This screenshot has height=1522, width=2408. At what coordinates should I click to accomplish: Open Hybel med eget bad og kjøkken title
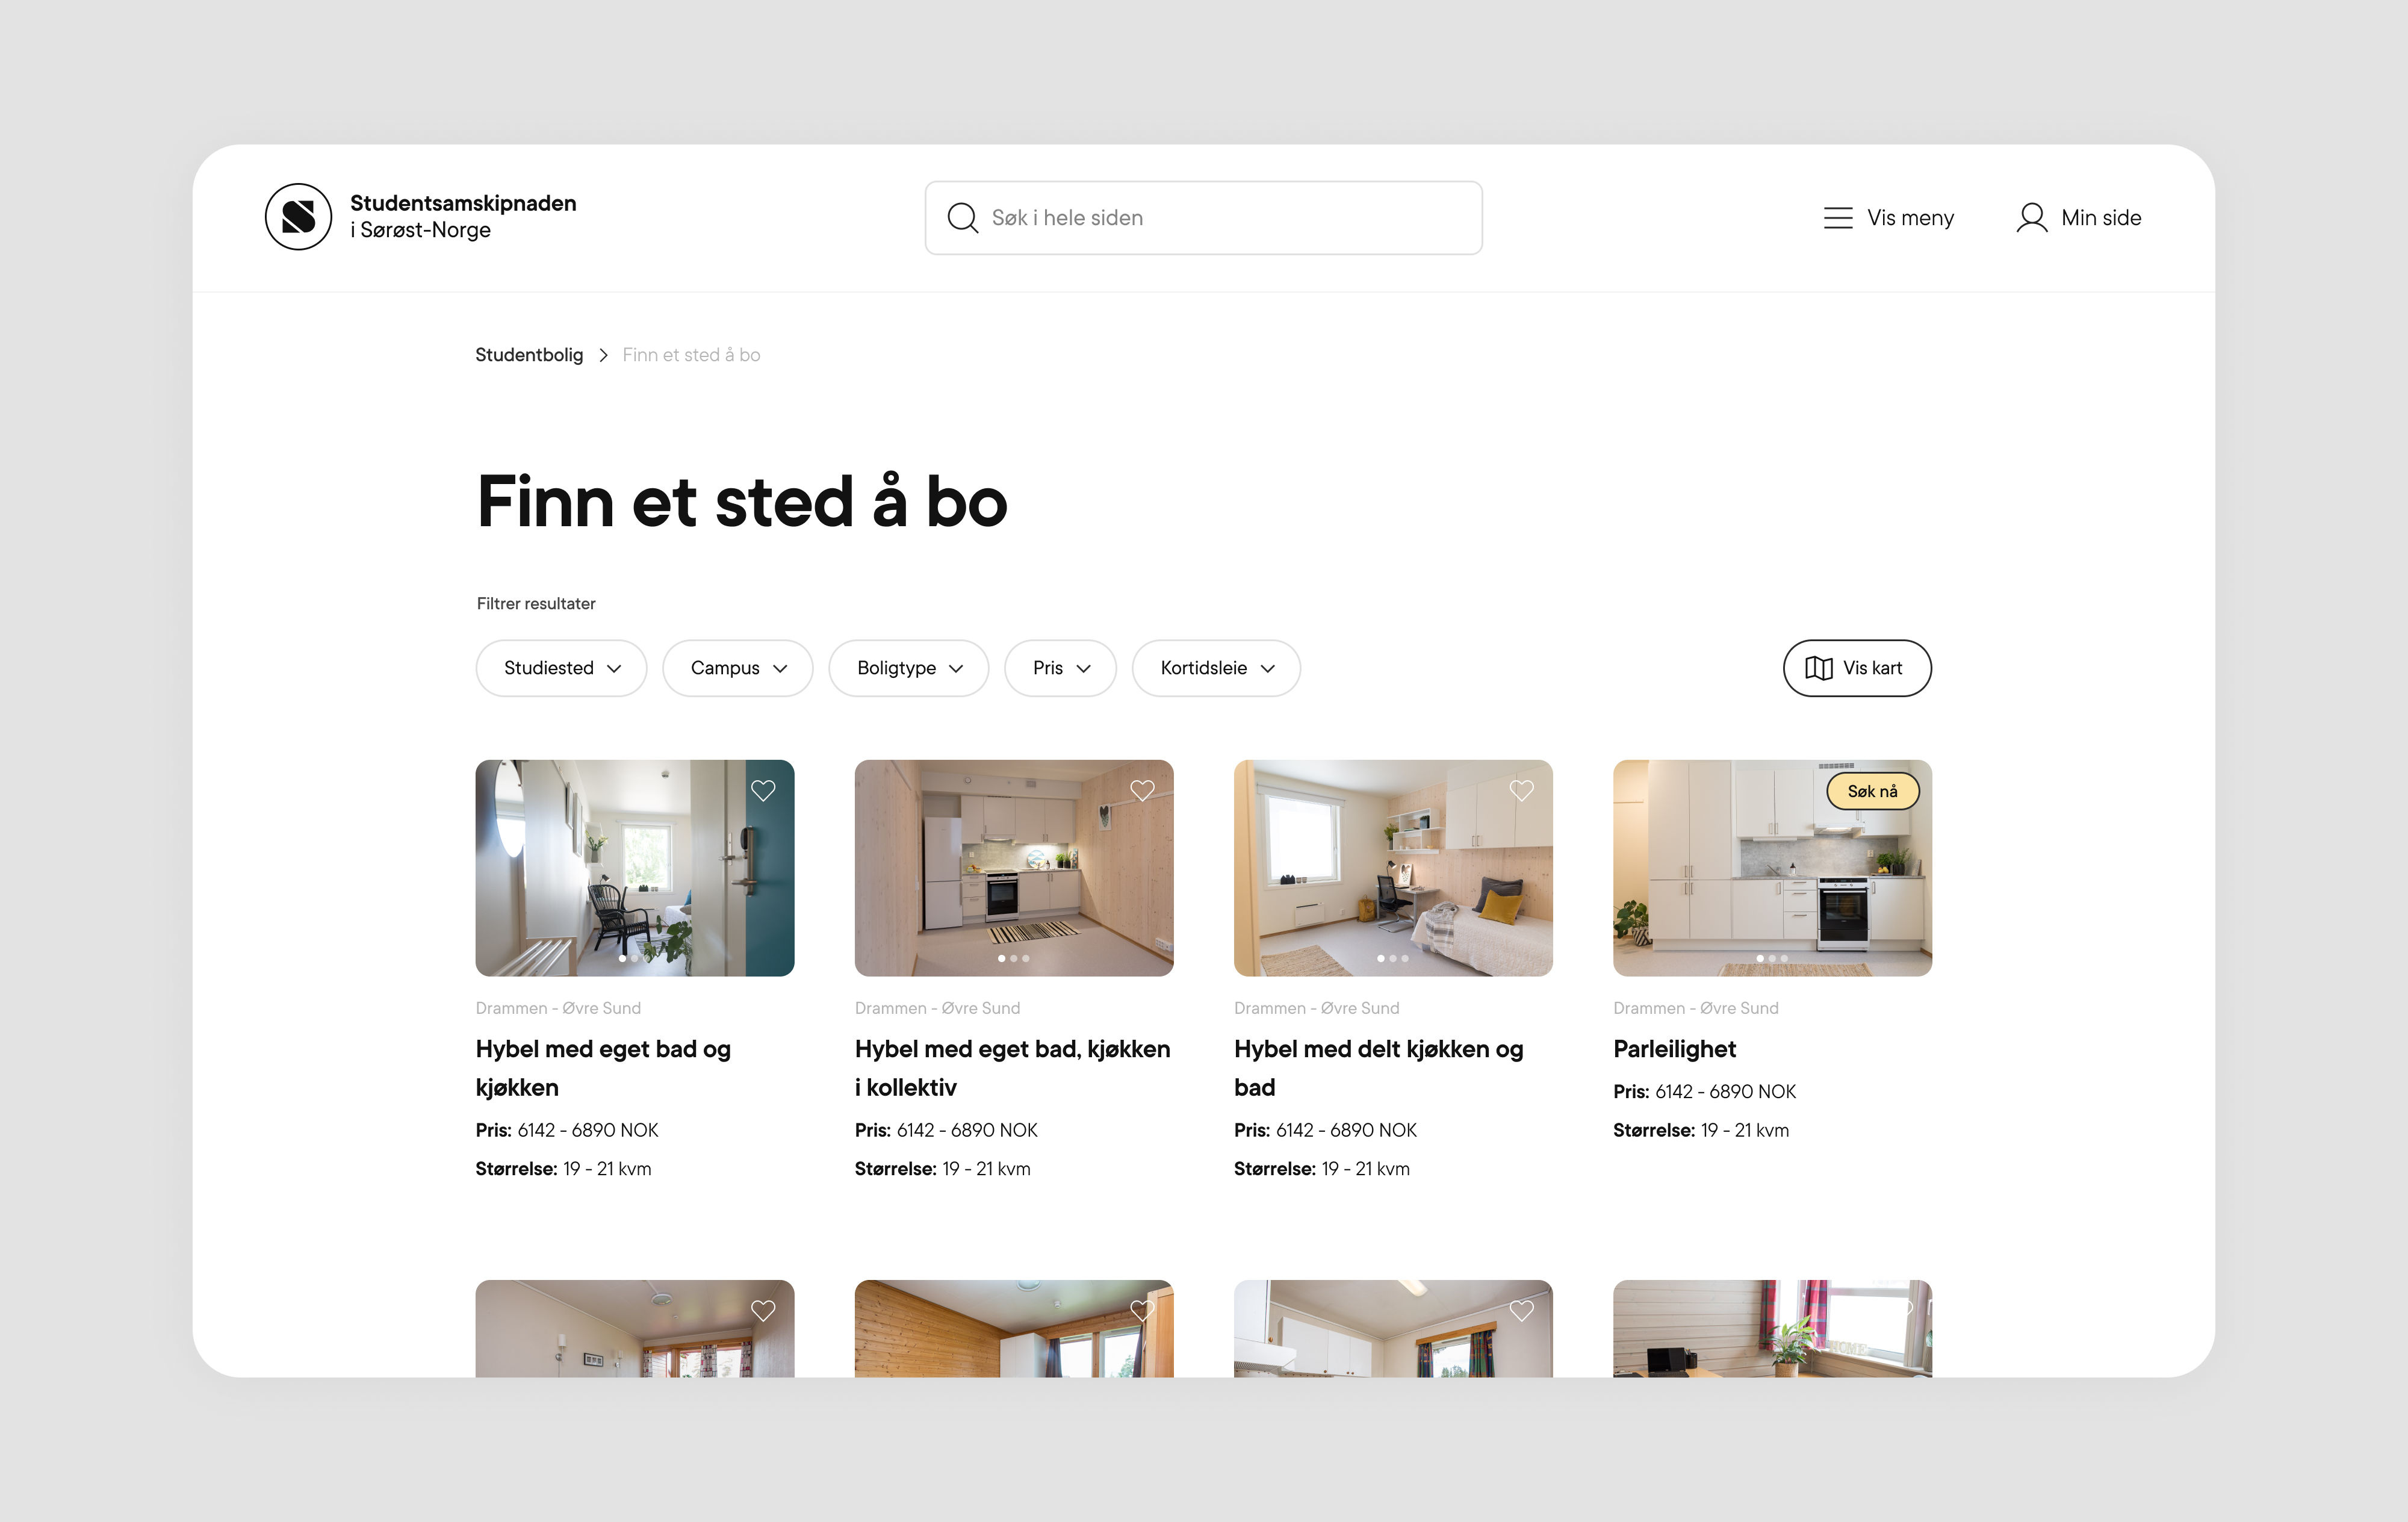(x=603, y=1068)
